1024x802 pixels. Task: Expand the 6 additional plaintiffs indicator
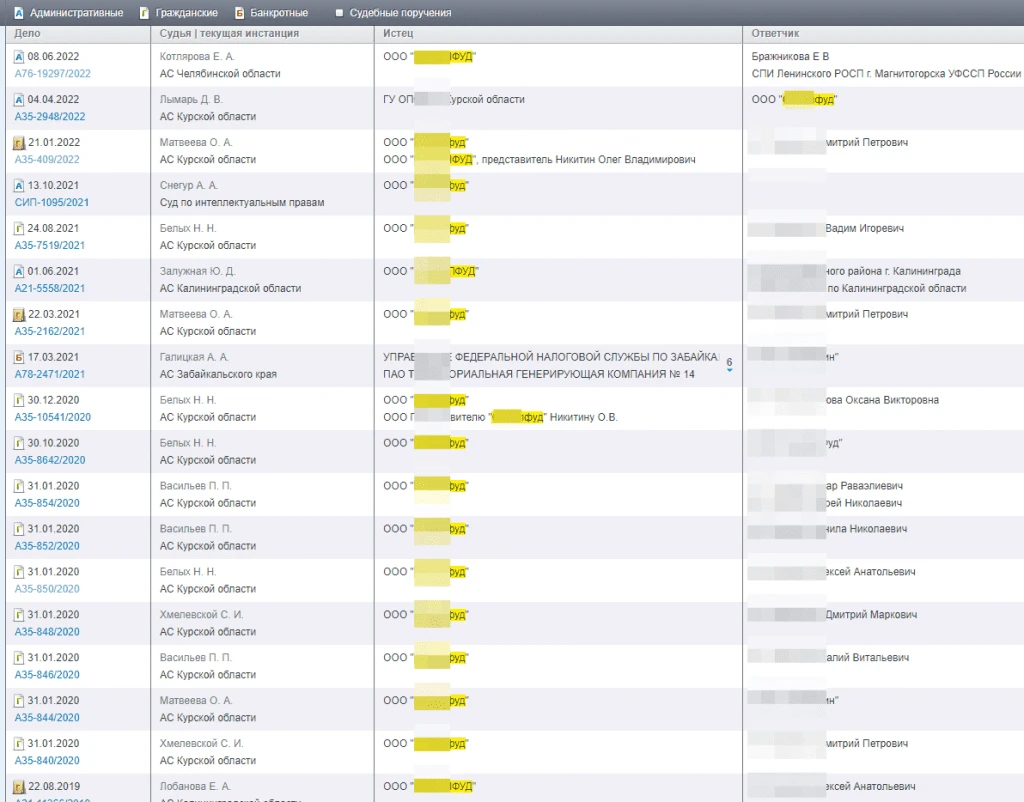pyautogui.click(x=729, y=364)
